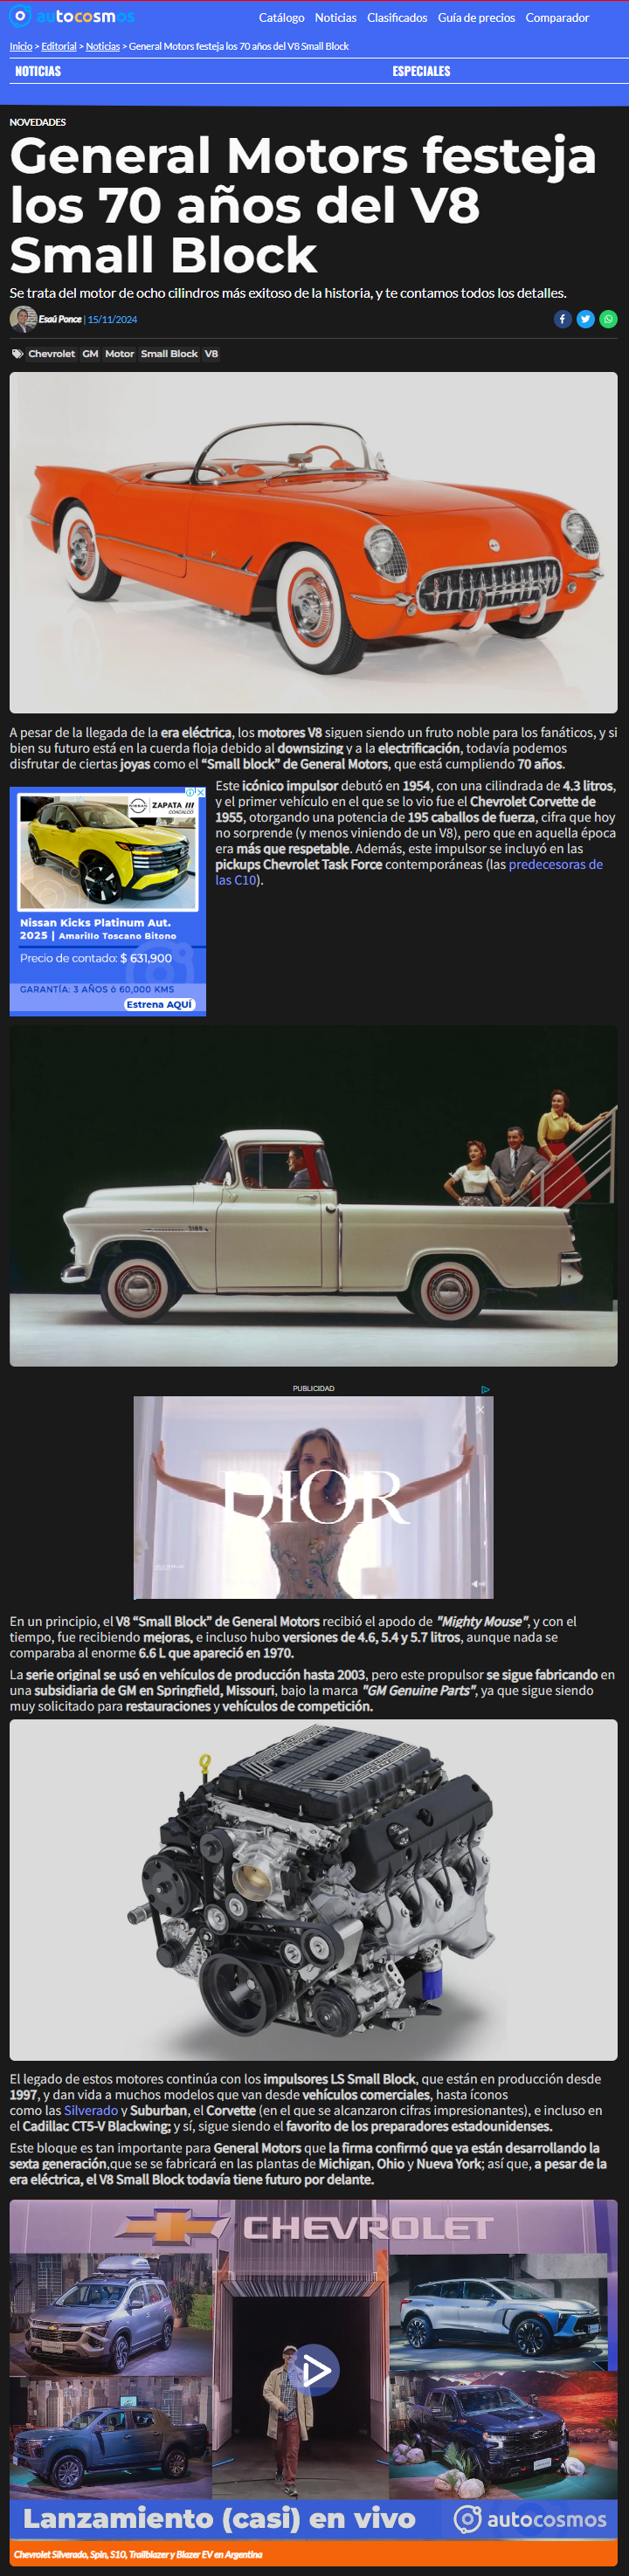This screenshot has width=629, height=2576.
Task: Unmute the Dior video ad
Action: point(478,1584)
